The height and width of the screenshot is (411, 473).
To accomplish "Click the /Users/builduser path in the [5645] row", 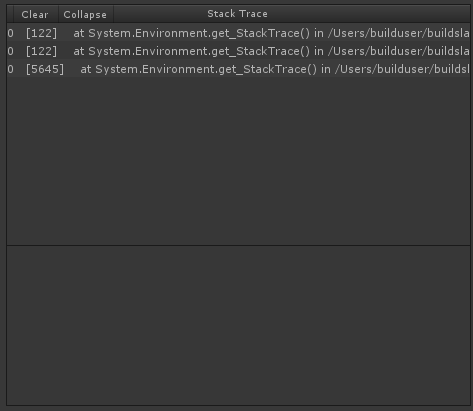I will pos(383,69).
